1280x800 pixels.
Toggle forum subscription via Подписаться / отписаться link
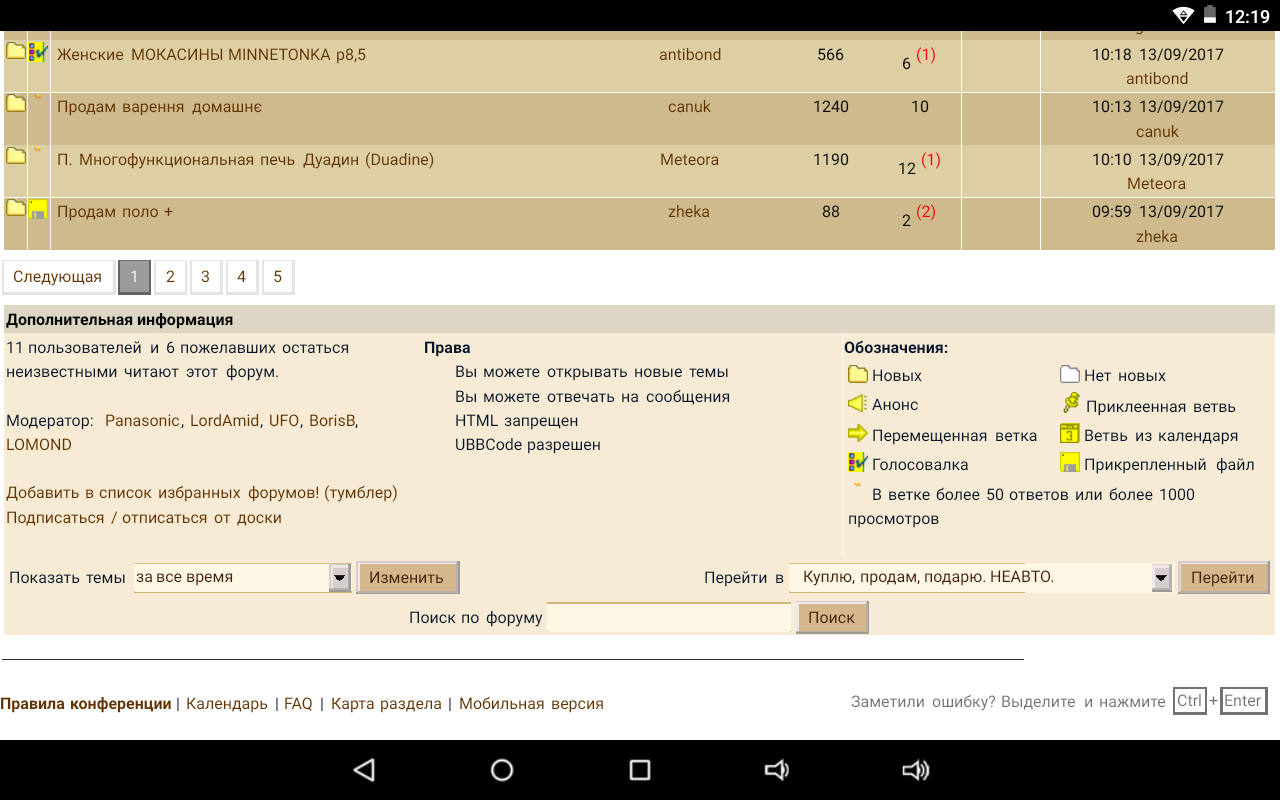pyautogui.click(x=144, y=518)
